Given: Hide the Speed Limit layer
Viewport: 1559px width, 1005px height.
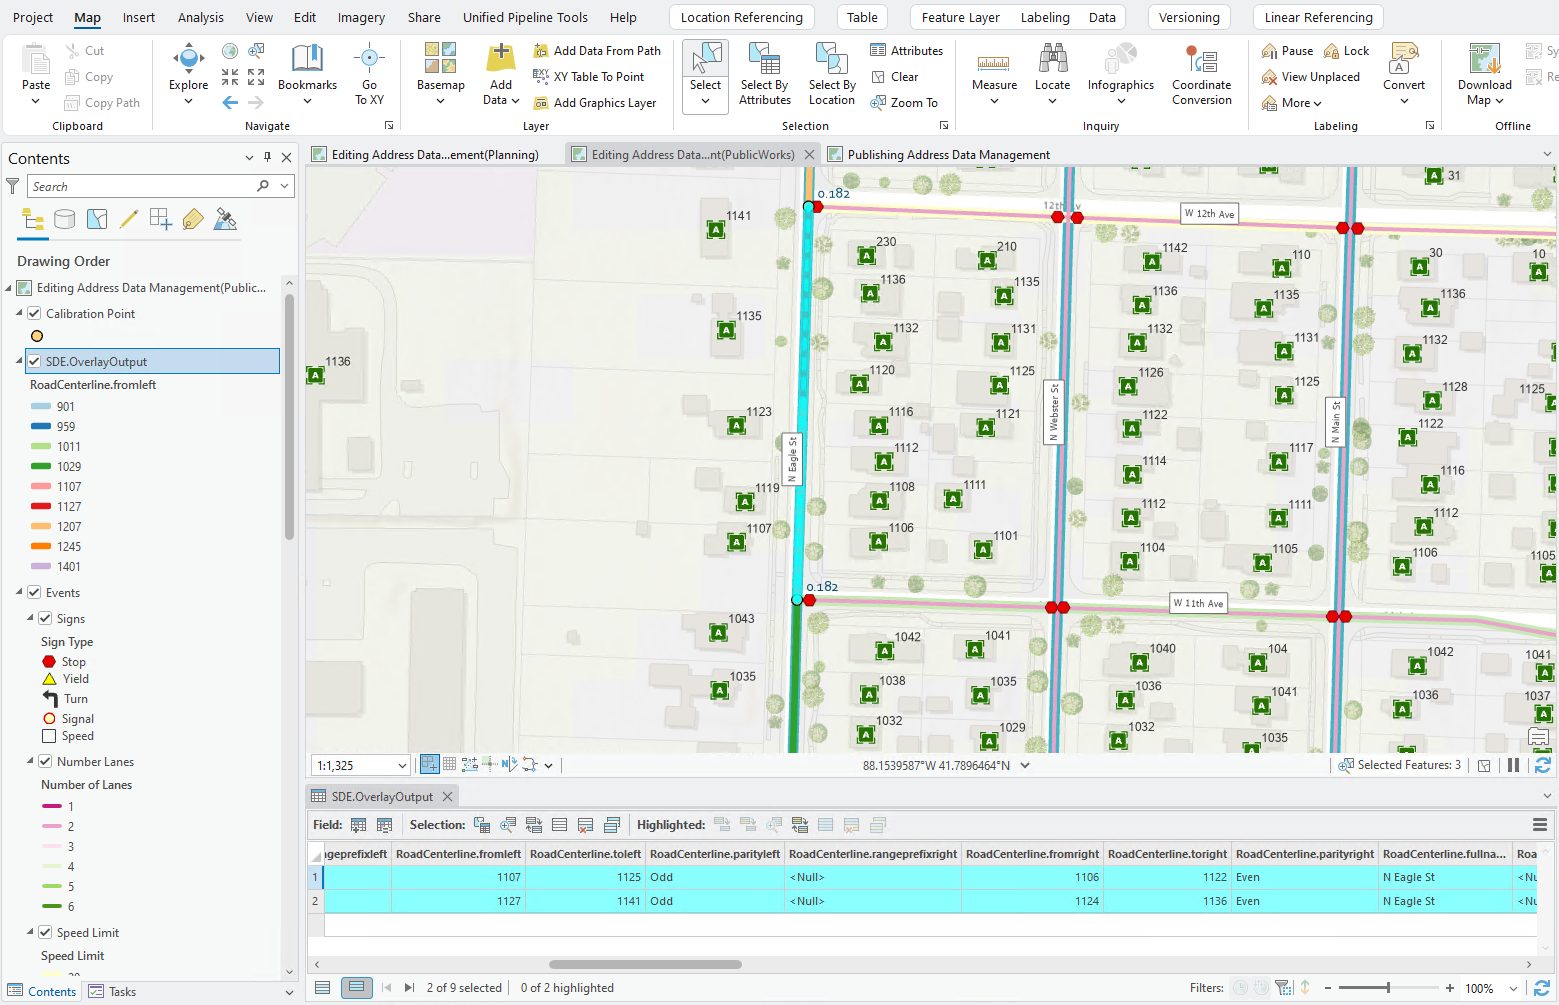Looking at the screenshot, I should (x=45, y=933).
